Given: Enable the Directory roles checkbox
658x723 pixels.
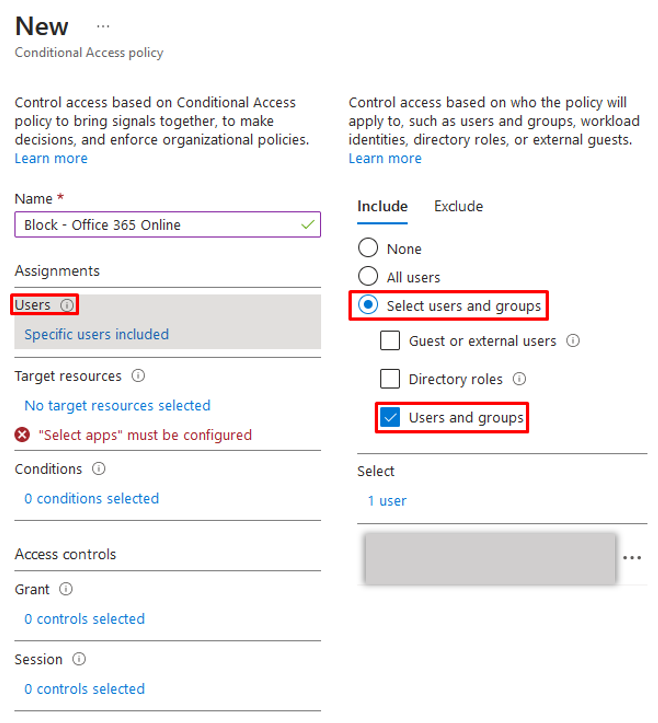Looking at the screenshot, I should (390, 379).
